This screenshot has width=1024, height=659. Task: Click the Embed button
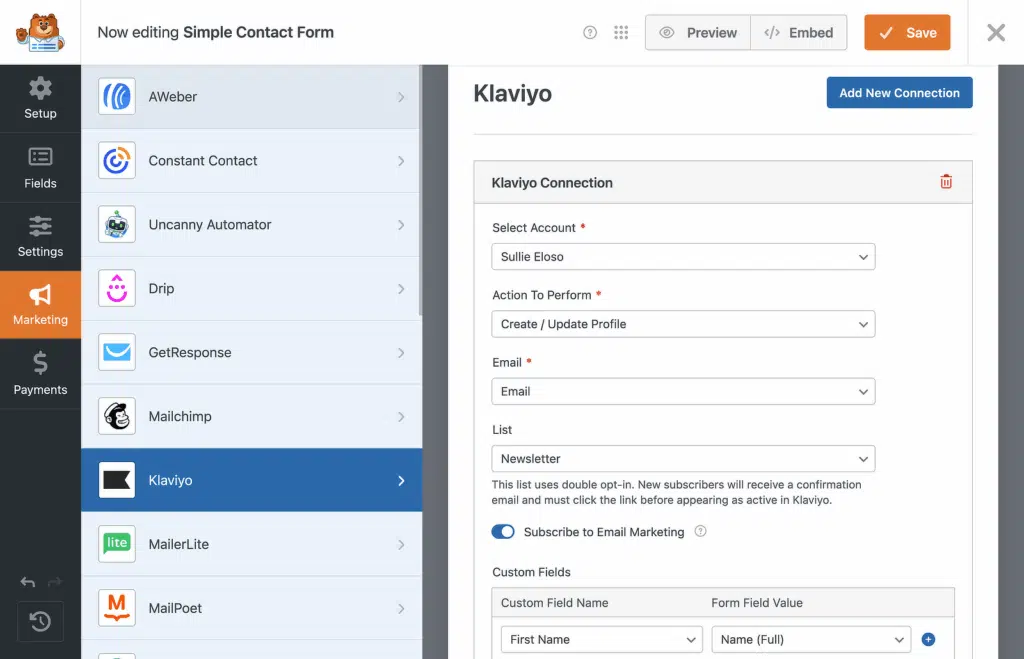(799, 33)
